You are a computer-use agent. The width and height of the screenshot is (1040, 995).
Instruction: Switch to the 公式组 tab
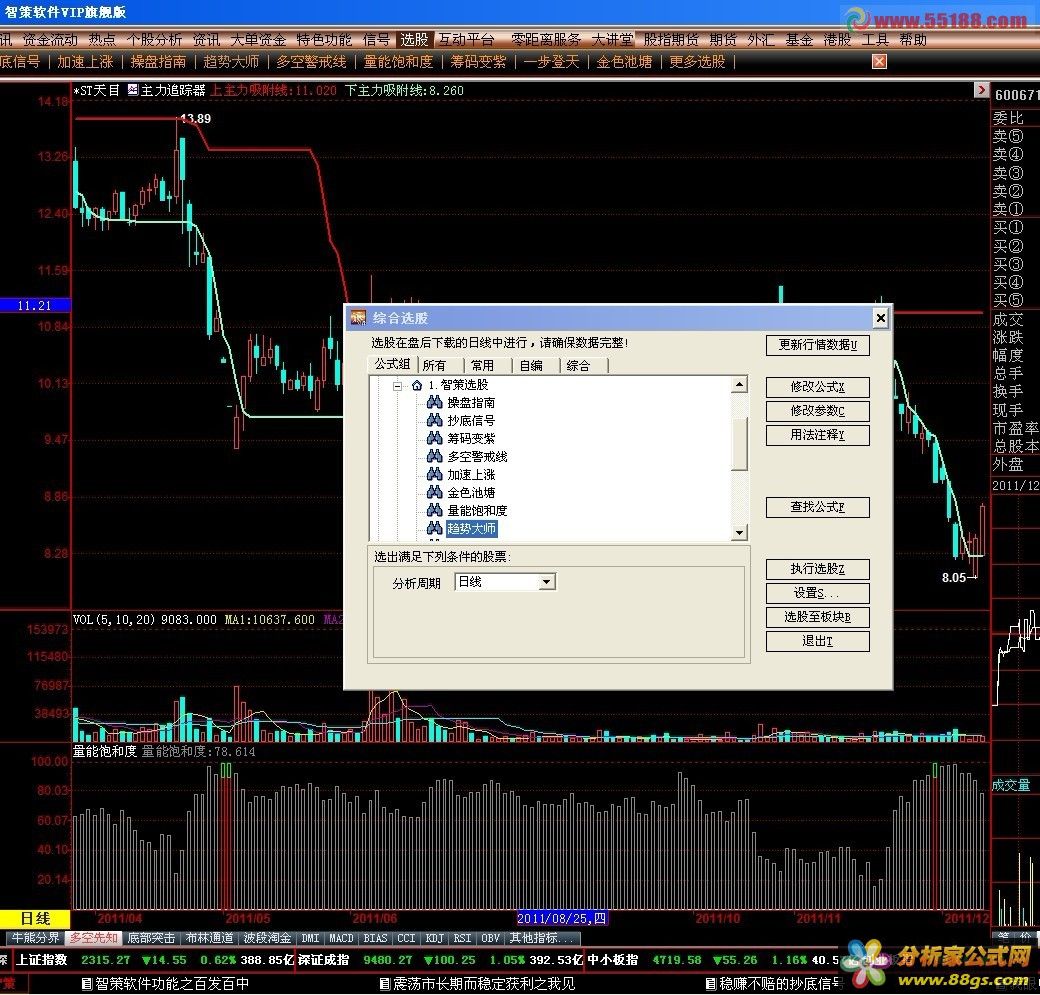tap(393, 364)
